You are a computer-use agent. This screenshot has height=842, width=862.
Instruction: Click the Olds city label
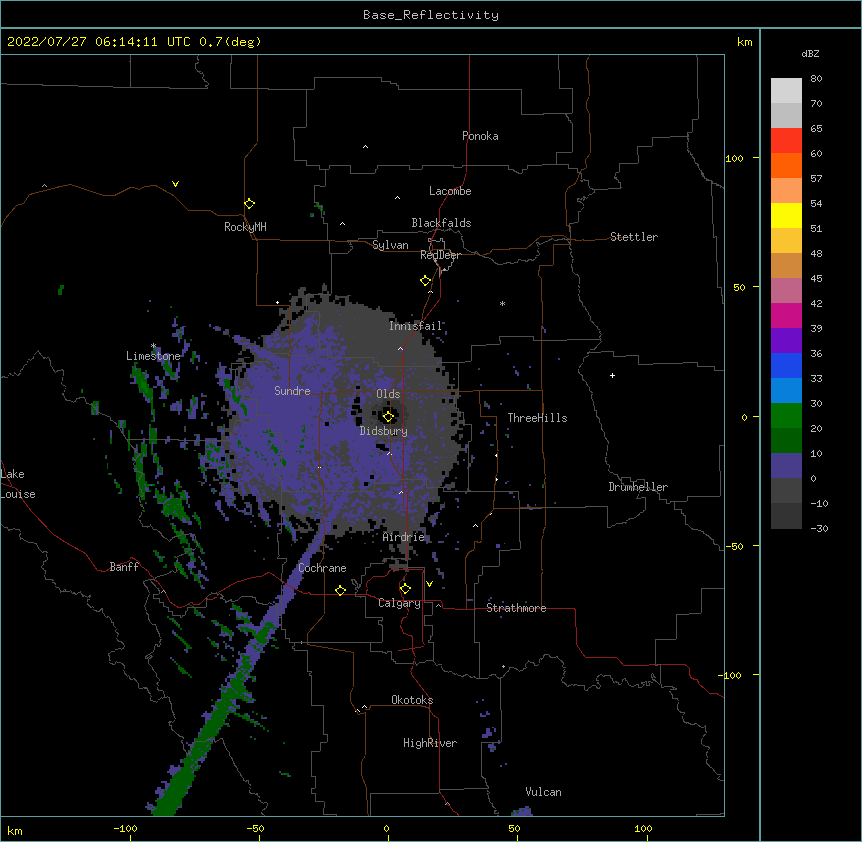point(388,394)
